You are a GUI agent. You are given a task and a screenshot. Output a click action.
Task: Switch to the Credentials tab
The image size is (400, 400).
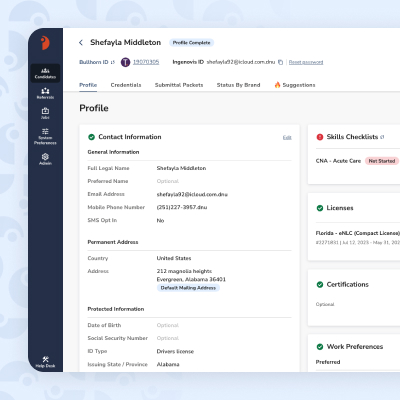[x=126, y=85]
